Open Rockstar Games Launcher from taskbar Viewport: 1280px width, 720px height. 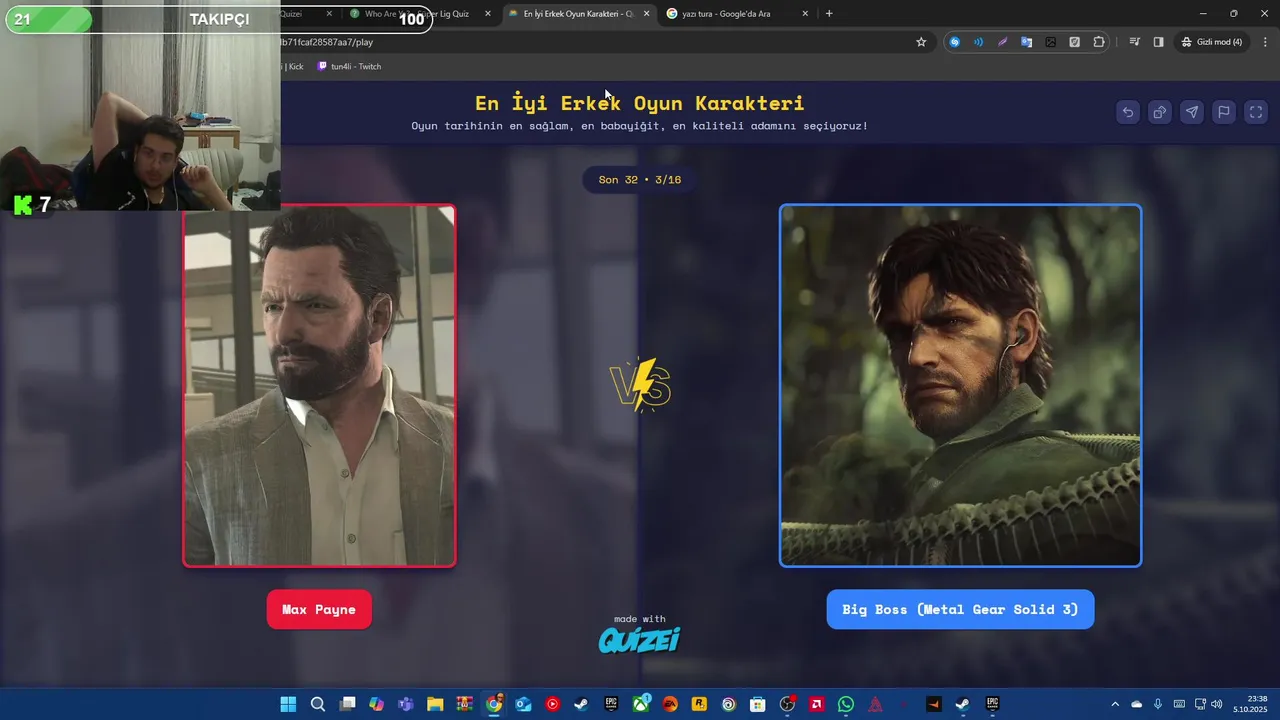click(699, 704)
